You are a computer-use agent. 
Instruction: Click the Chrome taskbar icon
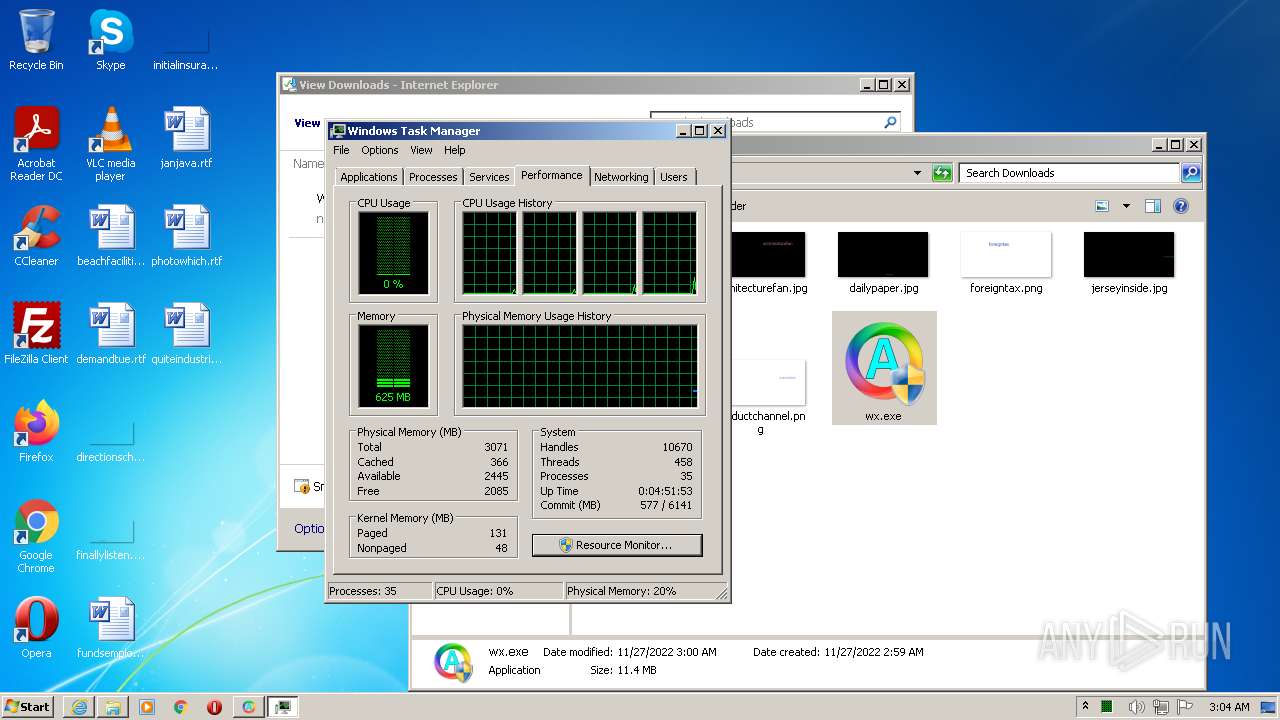(181, 707)
